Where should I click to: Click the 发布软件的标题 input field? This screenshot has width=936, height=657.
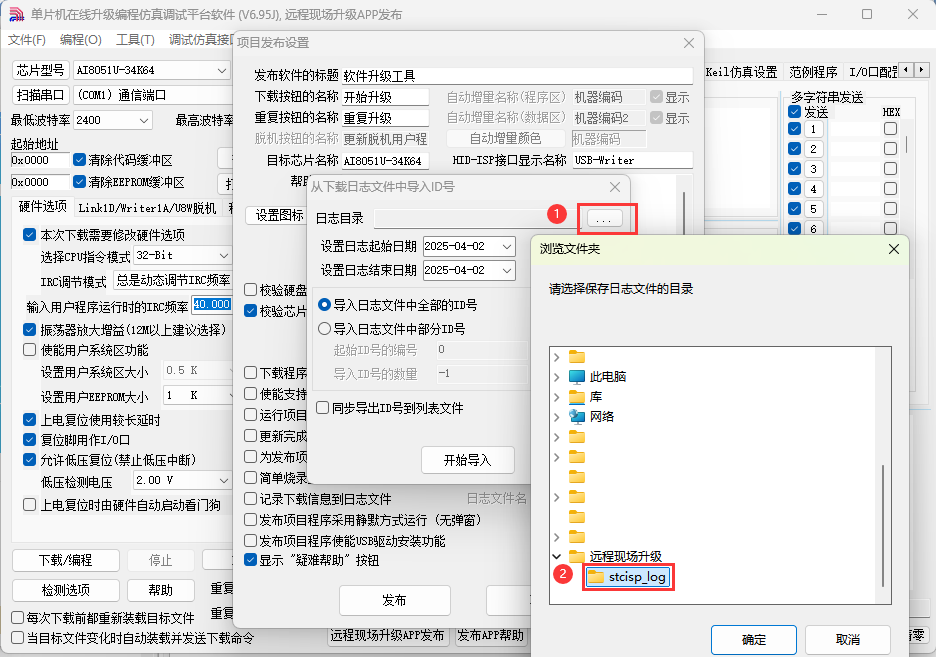click(517, 75)
